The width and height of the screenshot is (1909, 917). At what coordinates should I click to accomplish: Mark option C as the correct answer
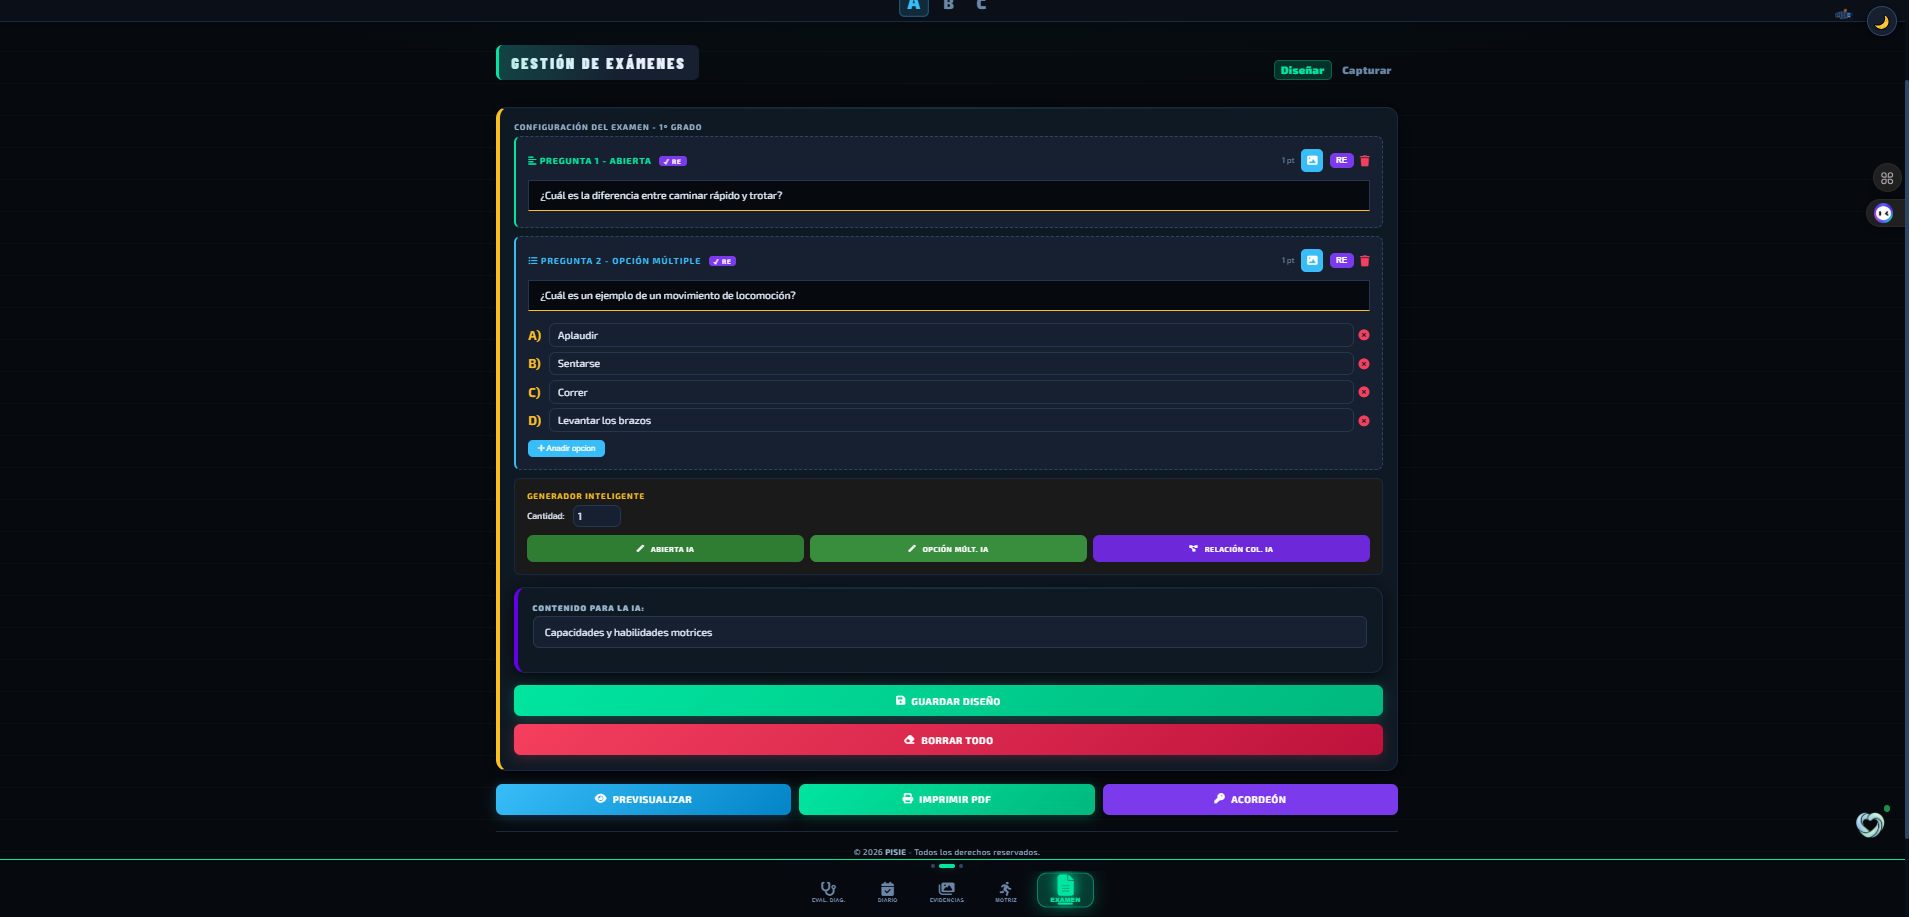pos(534,392)
